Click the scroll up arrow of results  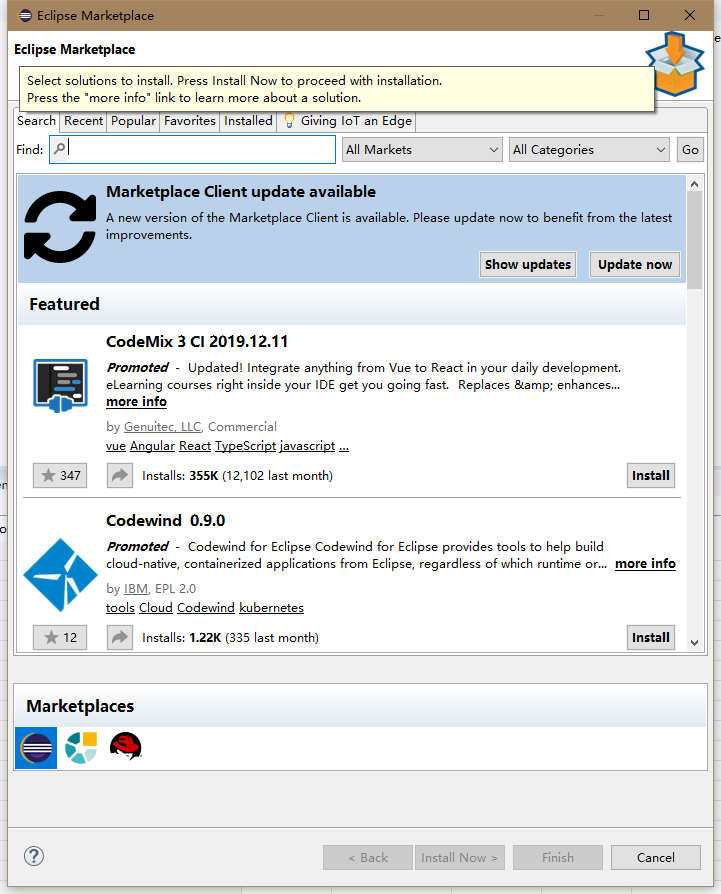coord(694,184)
